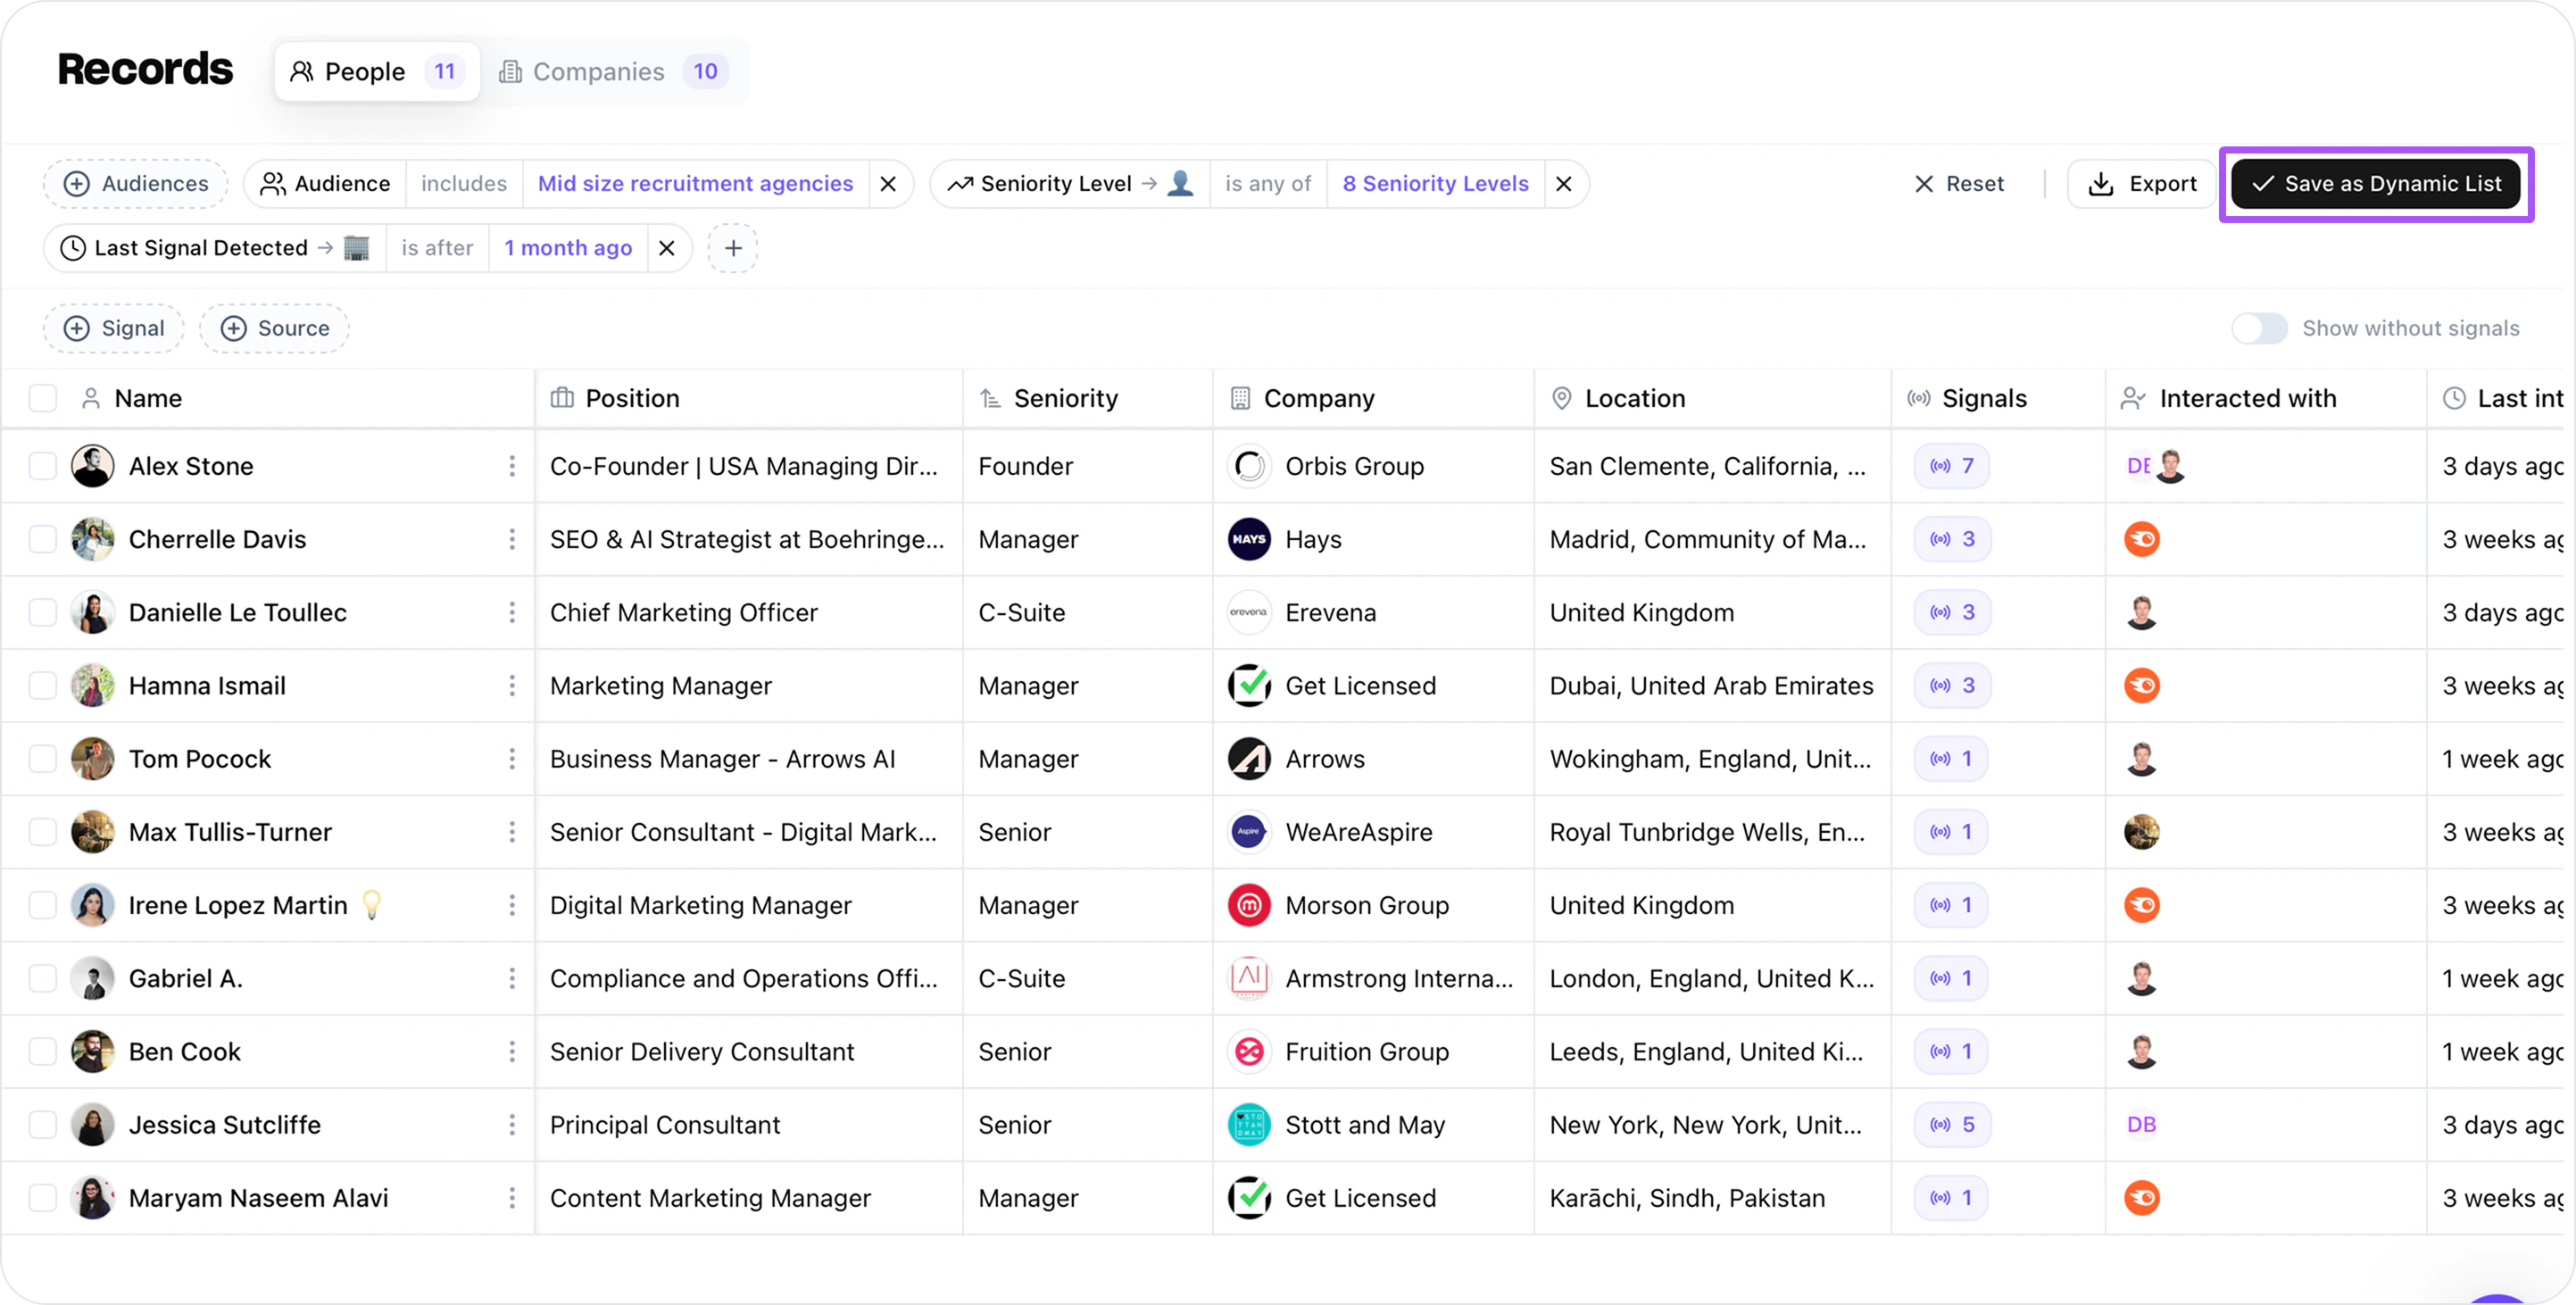The height and width of the screenshot is (1305, 2576).
Task: Open the '8 Seniority Levels' selector
Action: pos(1435,183)
